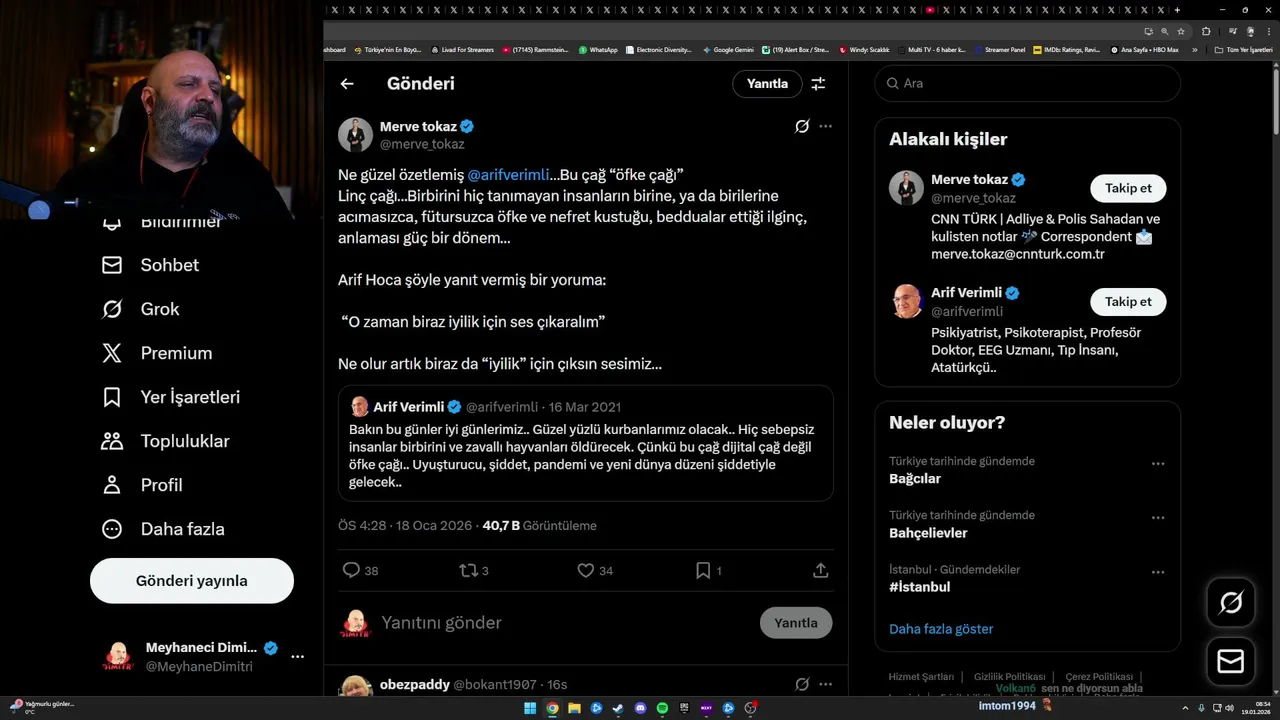Open the Ana Sayfa HBO Max bookmark
The width and height of the screenshot is (1280, 720).
pyautogui.click(x=1145, y=49)
